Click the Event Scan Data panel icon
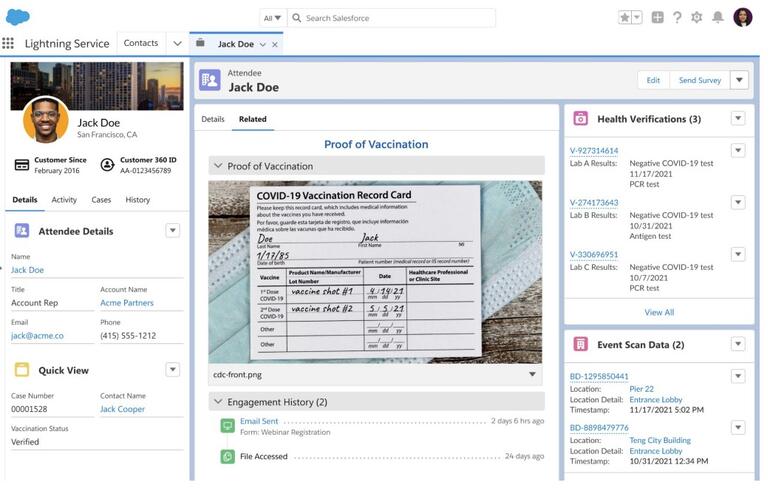The height and width of the screenshot is (488, 770). (580, 344)
